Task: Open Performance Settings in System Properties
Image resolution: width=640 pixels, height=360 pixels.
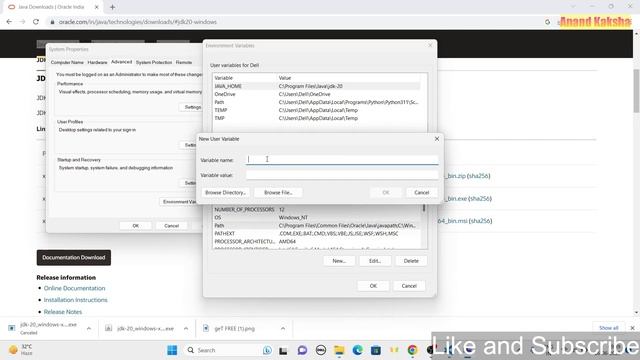Action: click(x=191, y=107)
